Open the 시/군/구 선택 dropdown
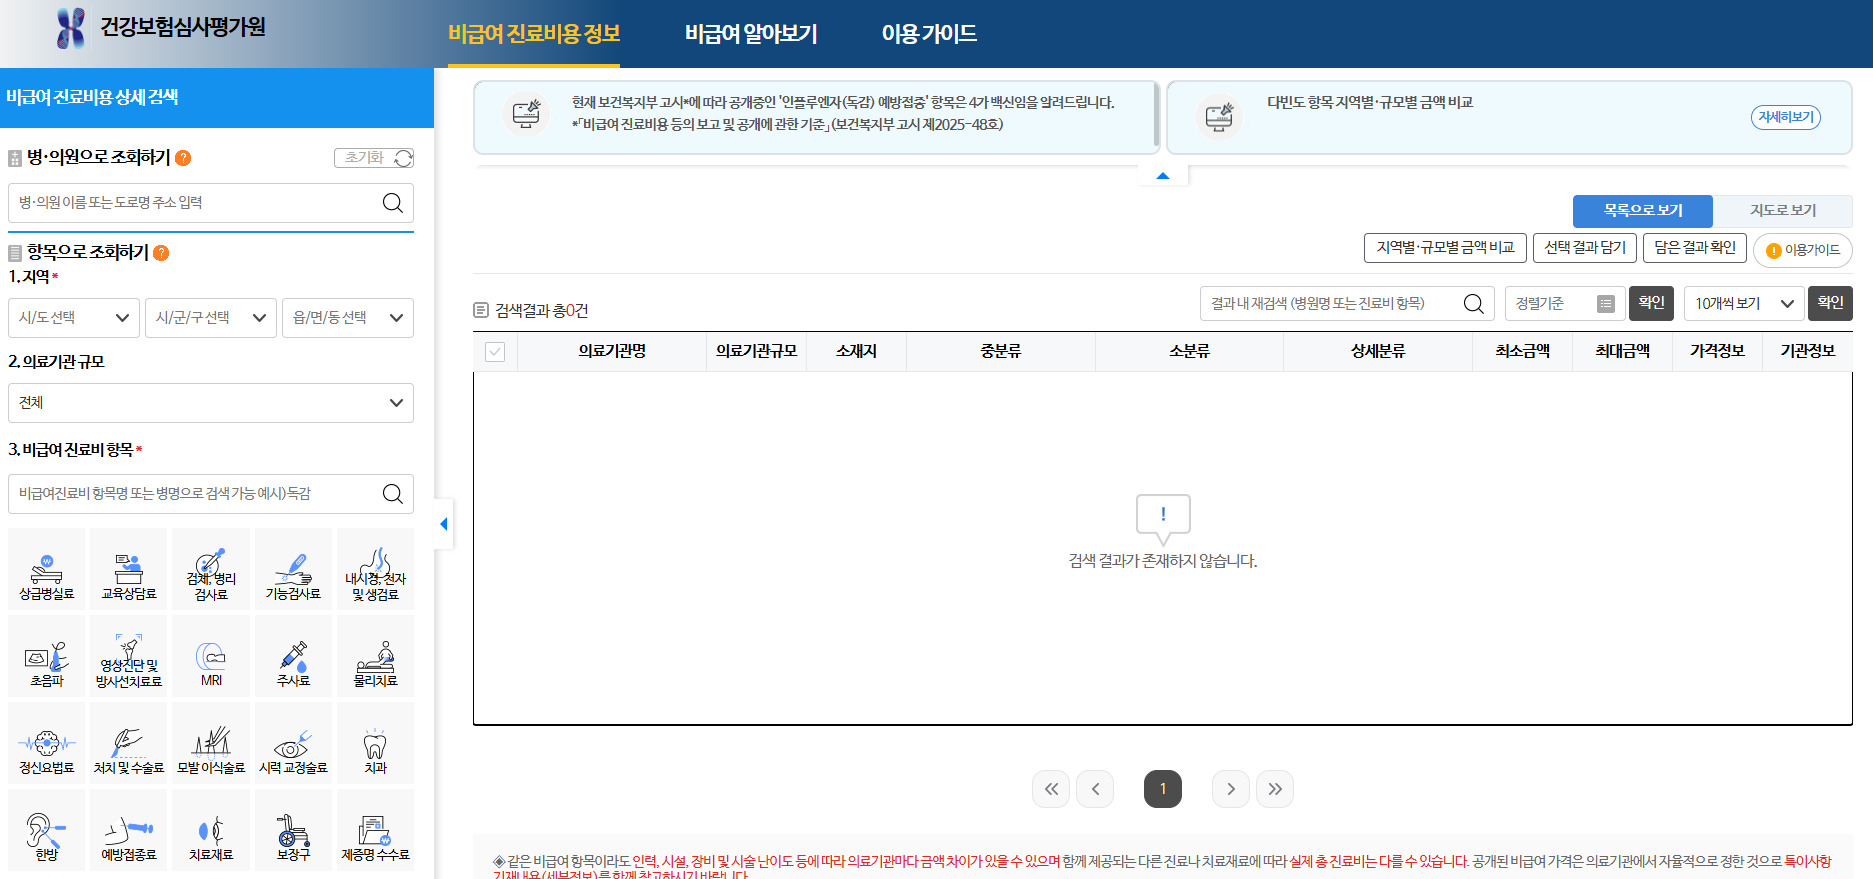This screenshot has height=879, width=1873. point(211,318)
